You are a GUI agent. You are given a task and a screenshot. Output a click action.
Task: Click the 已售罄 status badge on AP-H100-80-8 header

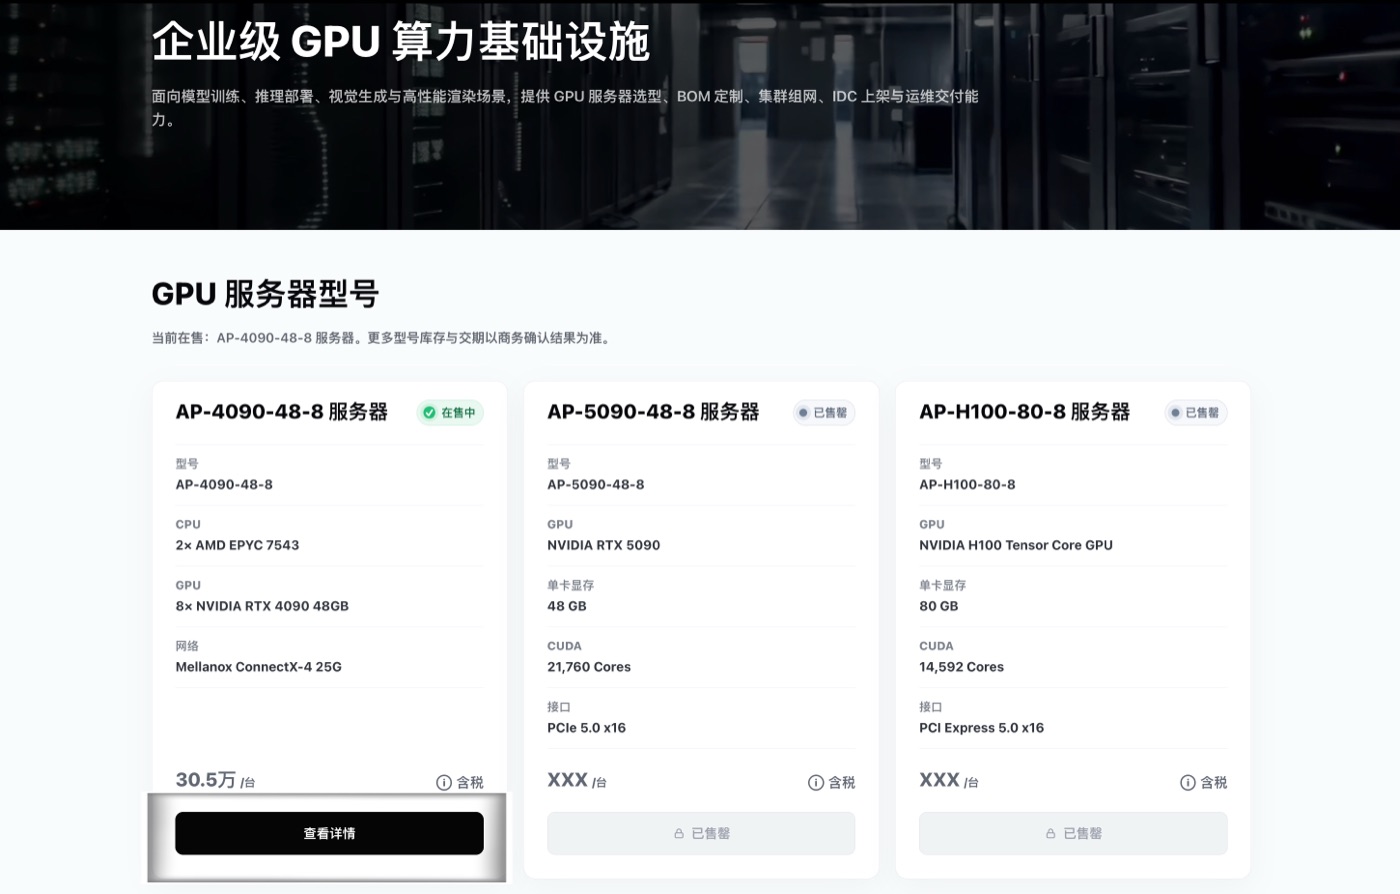(1196, 412)
